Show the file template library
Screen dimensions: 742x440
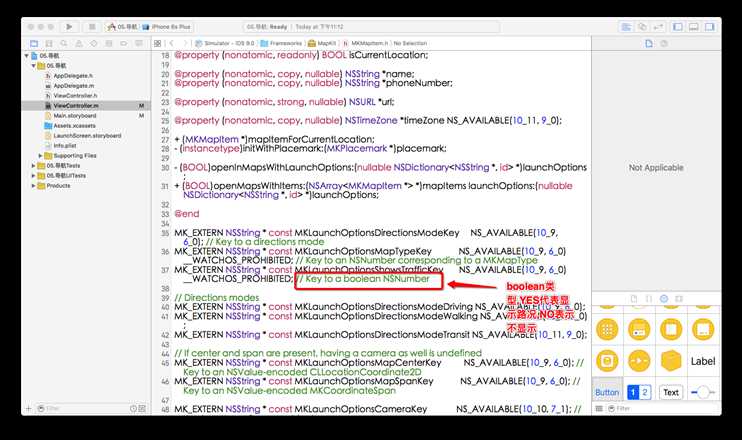point(634,299)
